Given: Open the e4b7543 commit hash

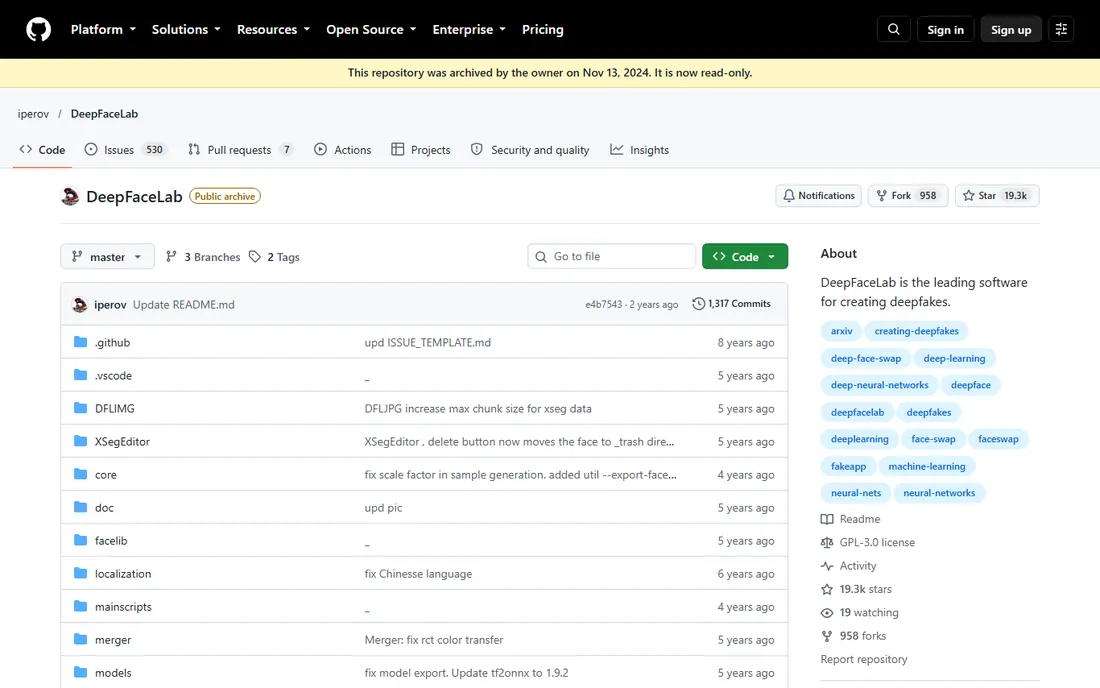Looking at the screenshot, I should tap(603, 304).
